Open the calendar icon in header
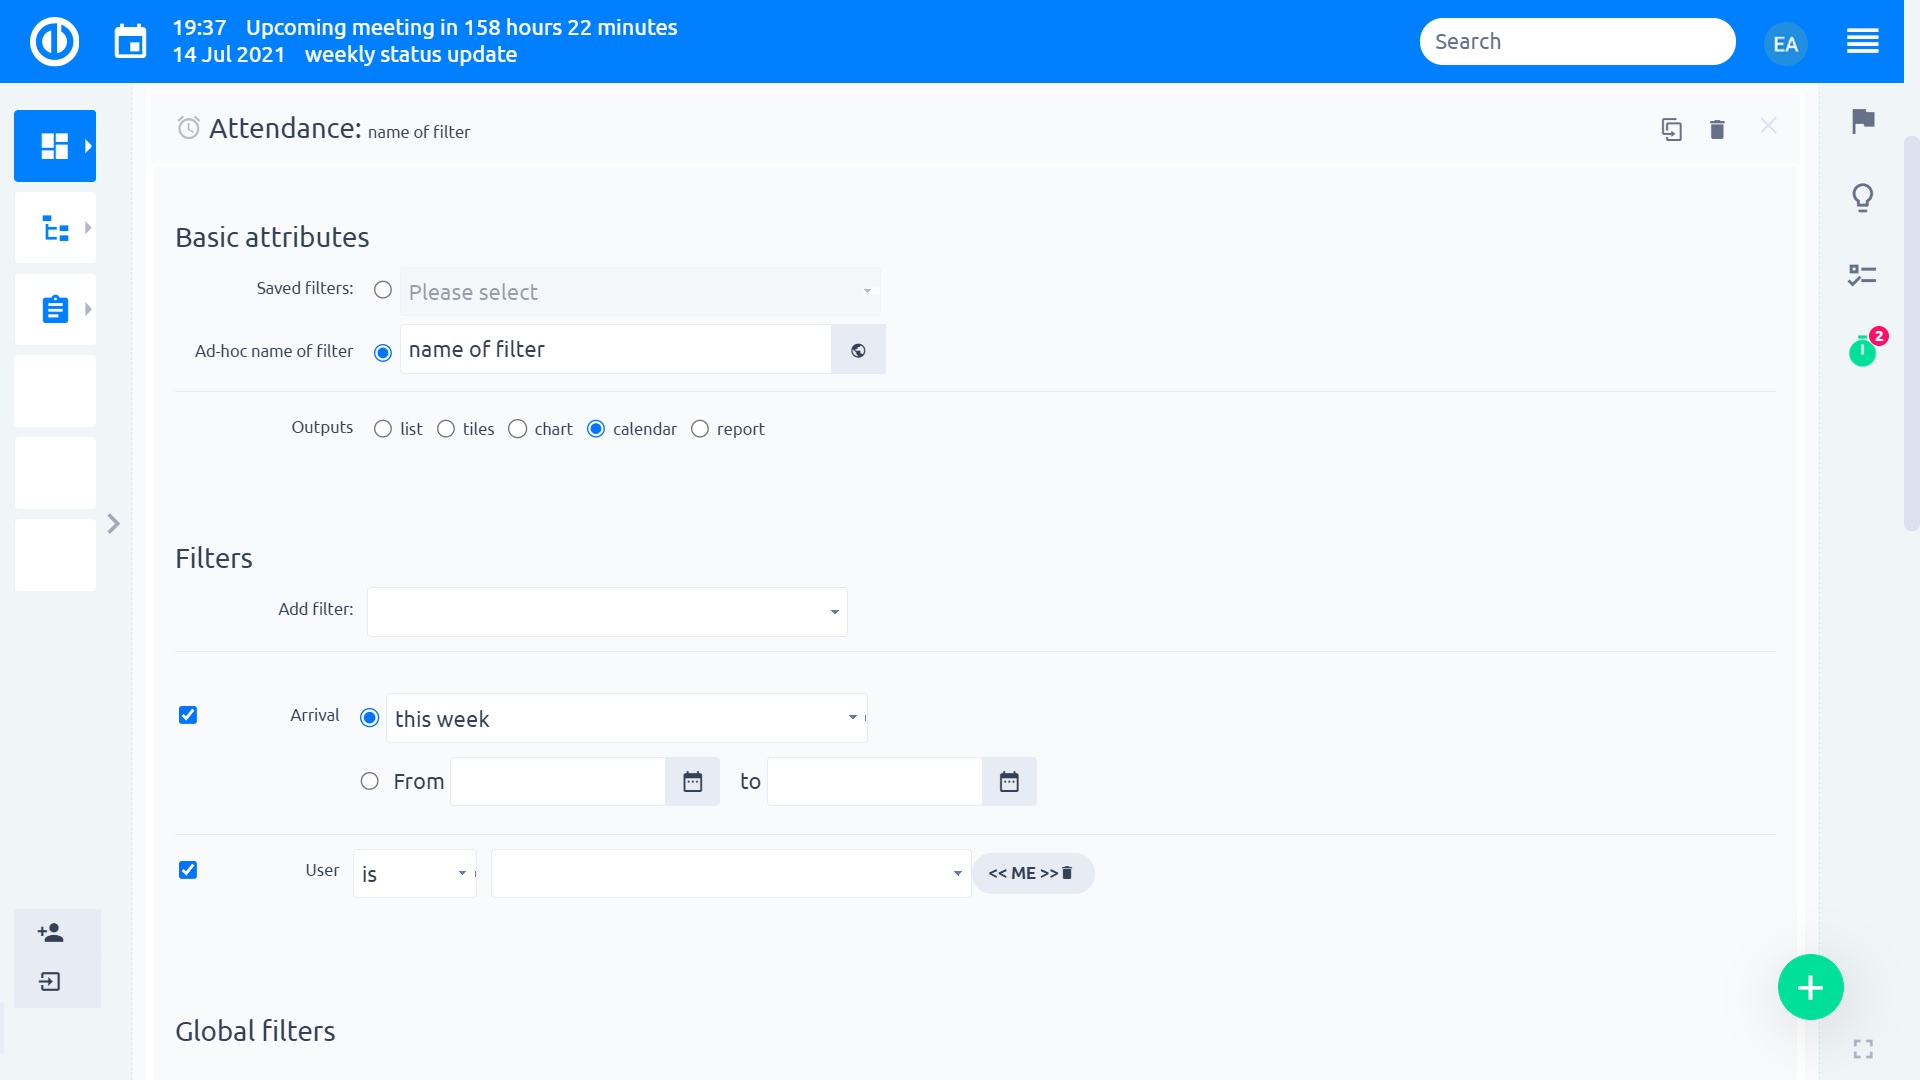This screenshot has height=1080, width=1920. click(x=130, y=42)
